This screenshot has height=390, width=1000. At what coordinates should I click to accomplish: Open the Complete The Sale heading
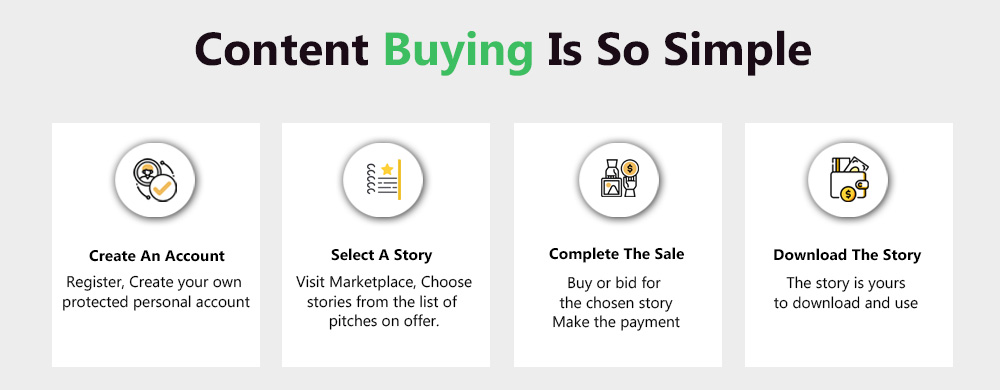617,254
